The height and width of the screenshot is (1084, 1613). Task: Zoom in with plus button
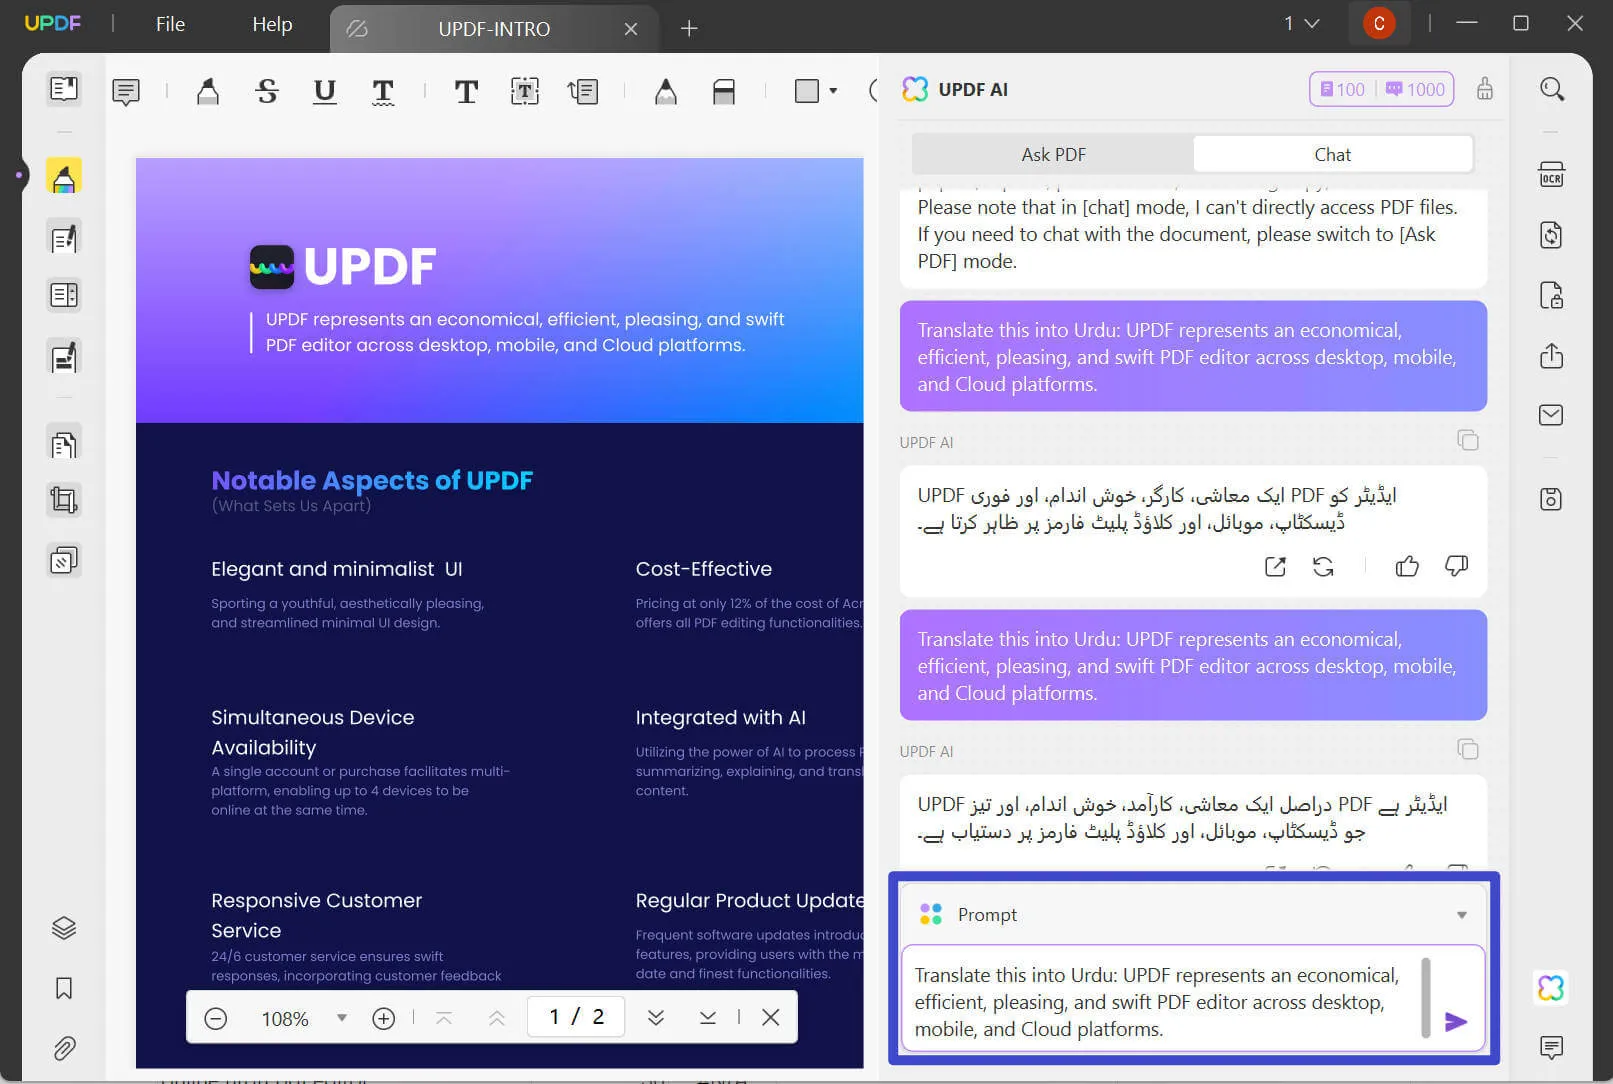(x=384, y=1018)
